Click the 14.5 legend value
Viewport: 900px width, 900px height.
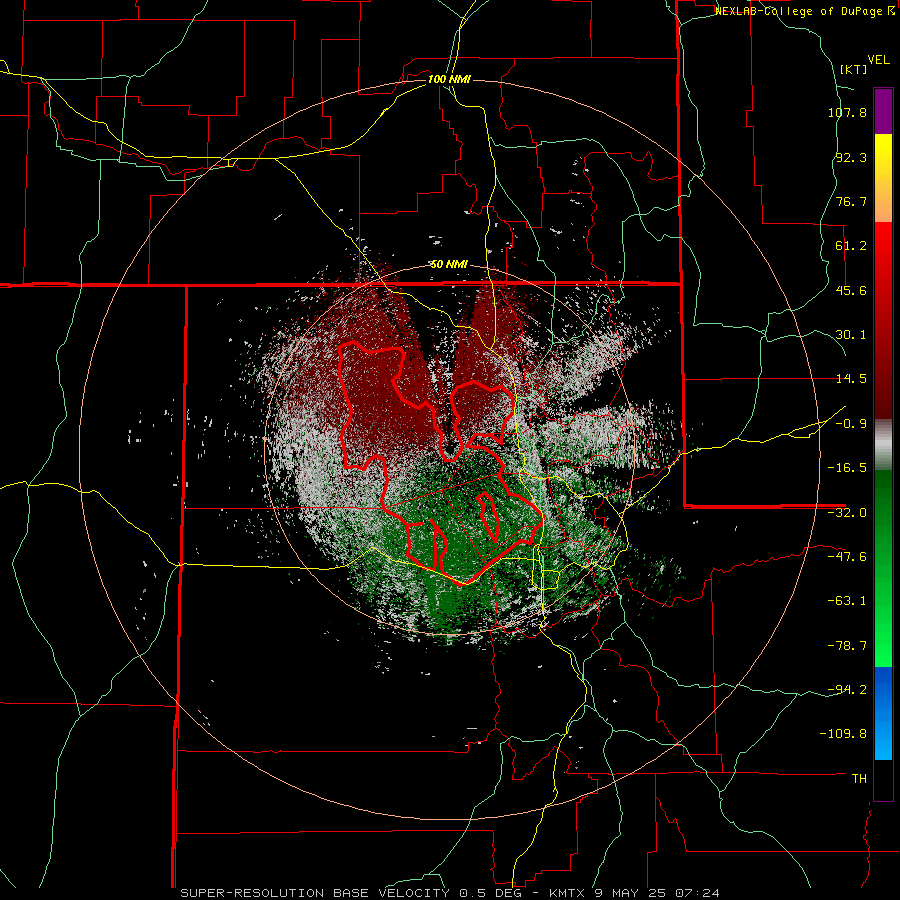pos(851,379)
